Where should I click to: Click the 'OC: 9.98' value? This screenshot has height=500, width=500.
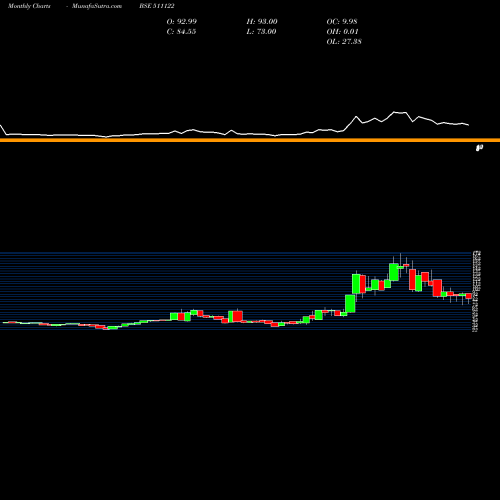pos(342,22)
